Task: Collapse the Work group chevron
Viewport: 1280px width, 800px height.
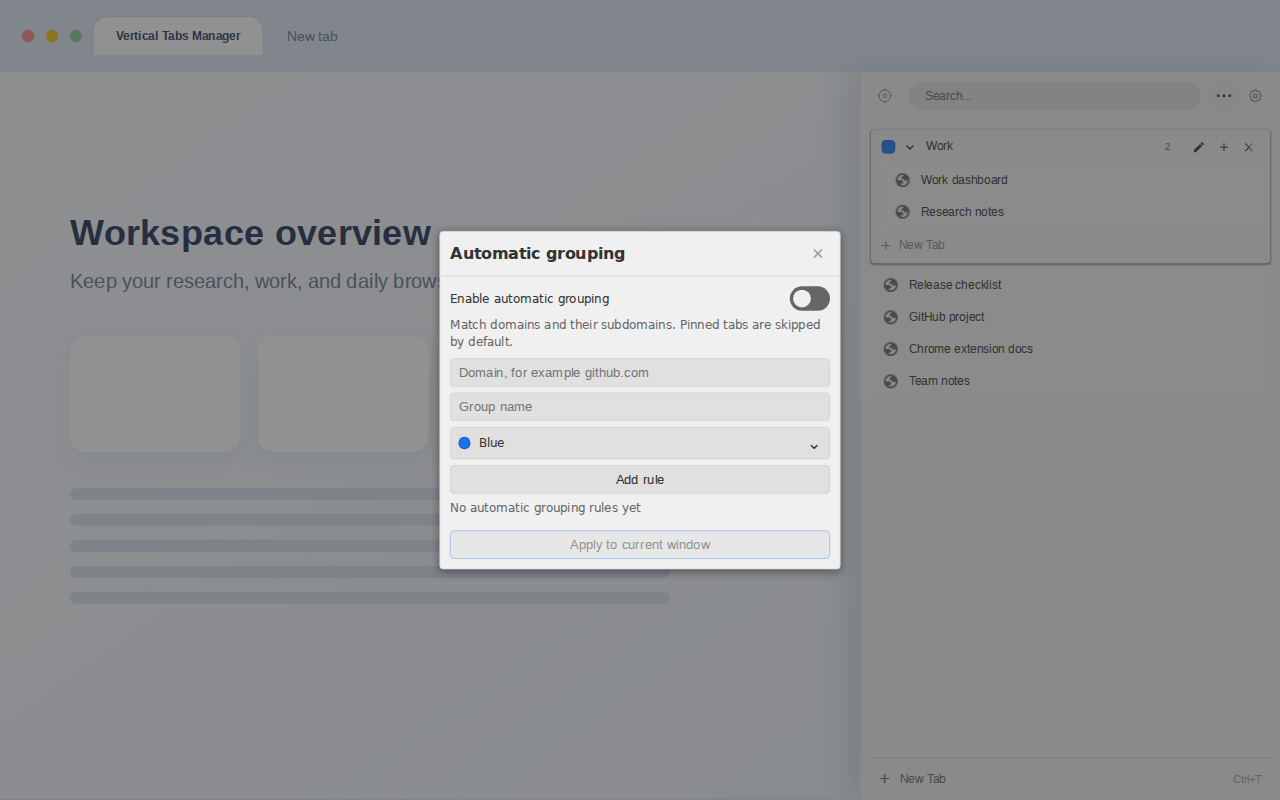Action: [x=910, y=147]
